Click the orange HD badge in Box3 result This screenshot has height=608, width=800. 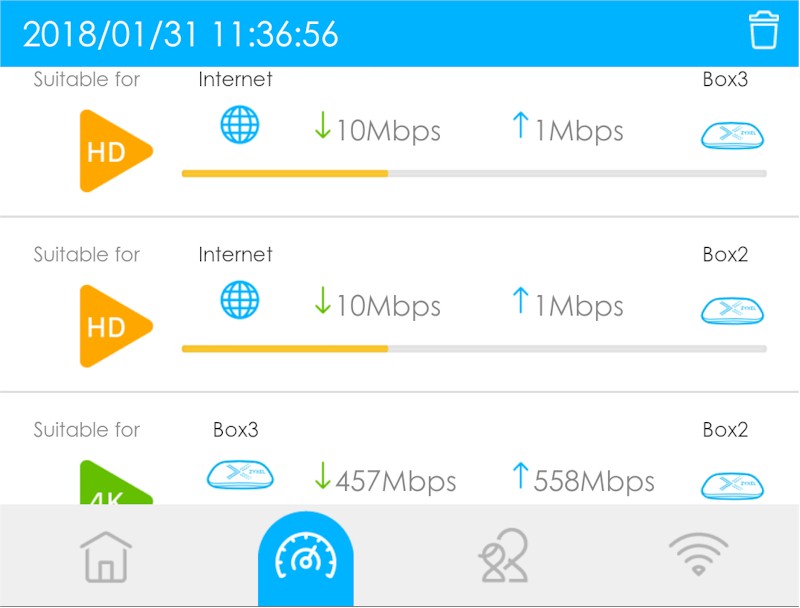click(x=116, y=151)
